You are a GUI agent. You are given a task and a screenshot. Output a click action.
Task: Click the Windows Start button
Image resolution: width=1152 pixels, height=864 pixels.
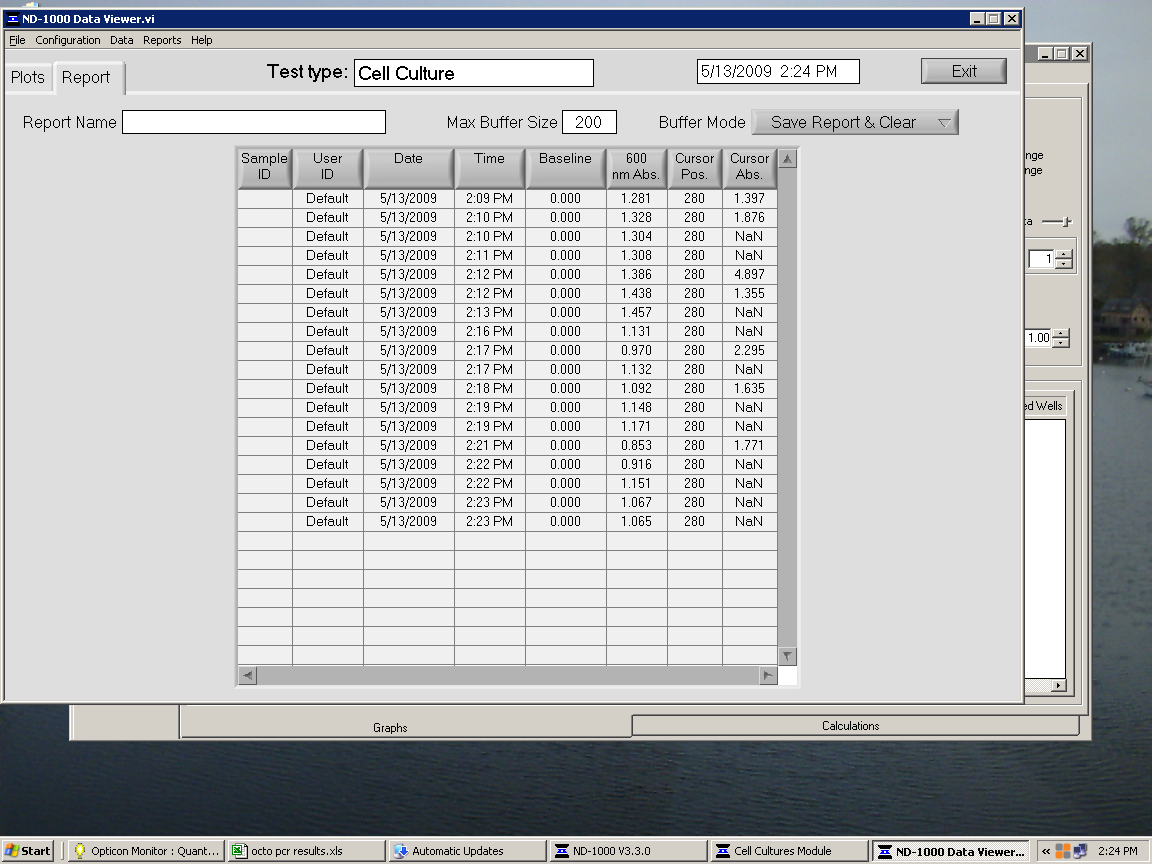point(28,851)
